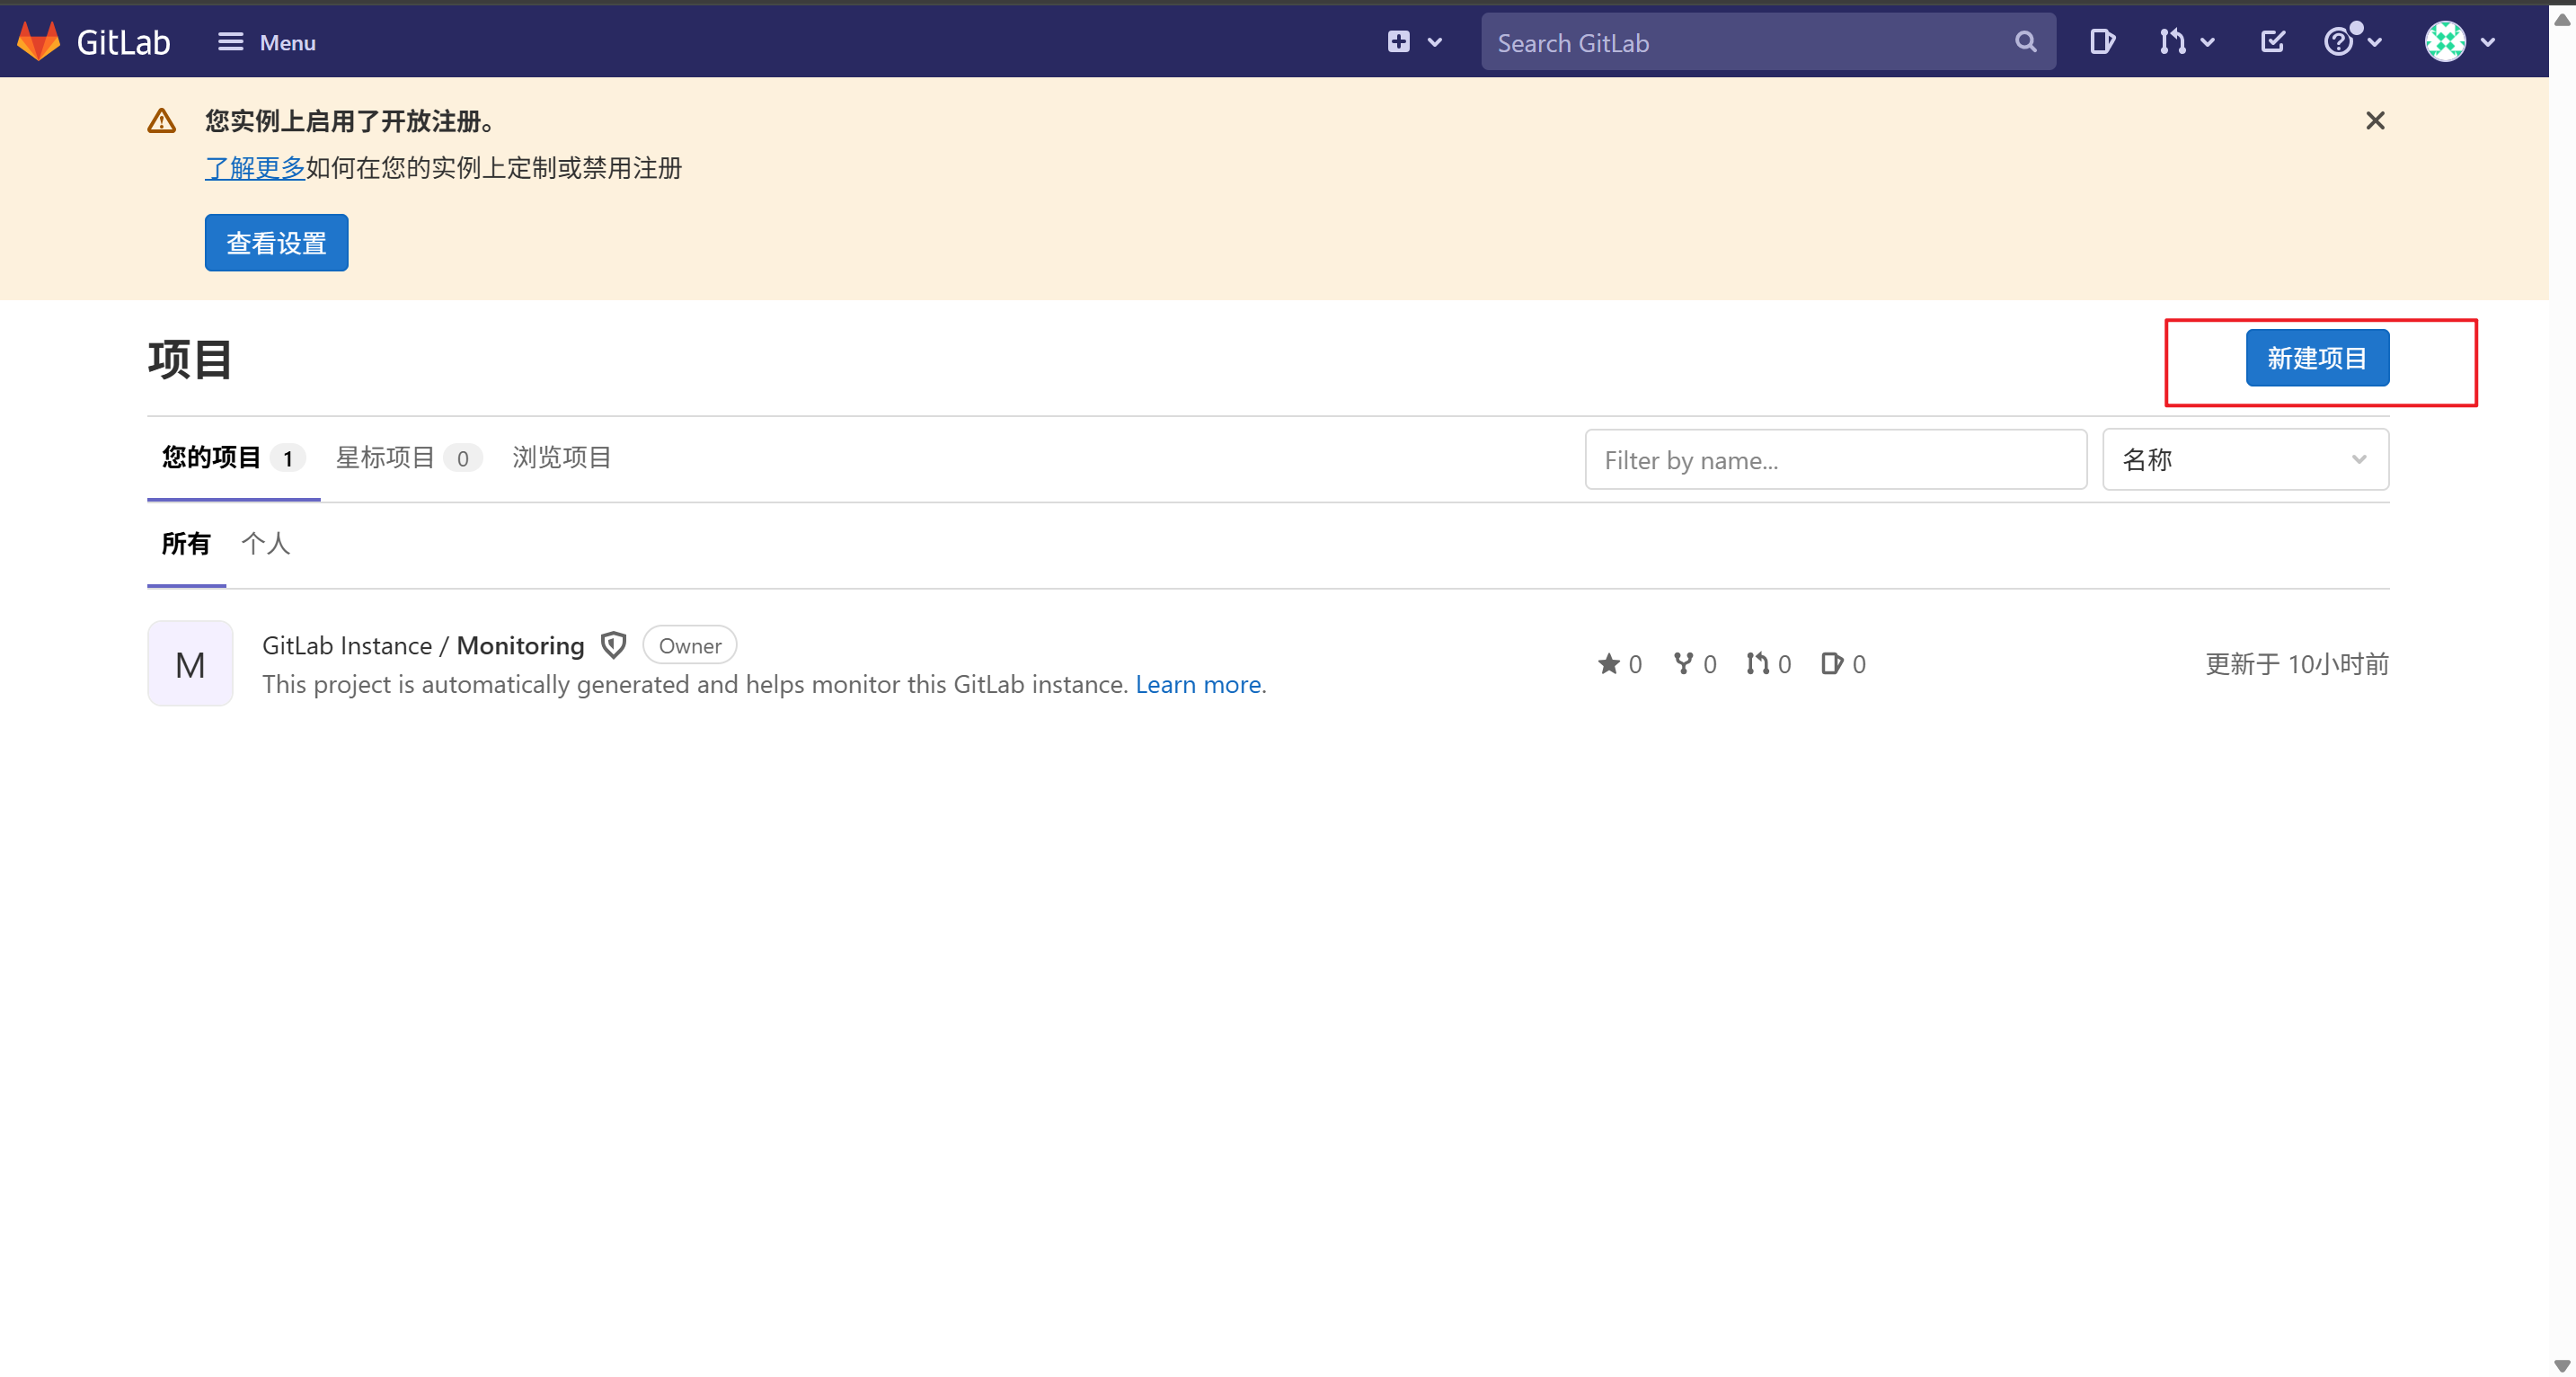Click the Monitoring project M avatar
This screenshot has height=1377, width=2576.
coord(190,664)
